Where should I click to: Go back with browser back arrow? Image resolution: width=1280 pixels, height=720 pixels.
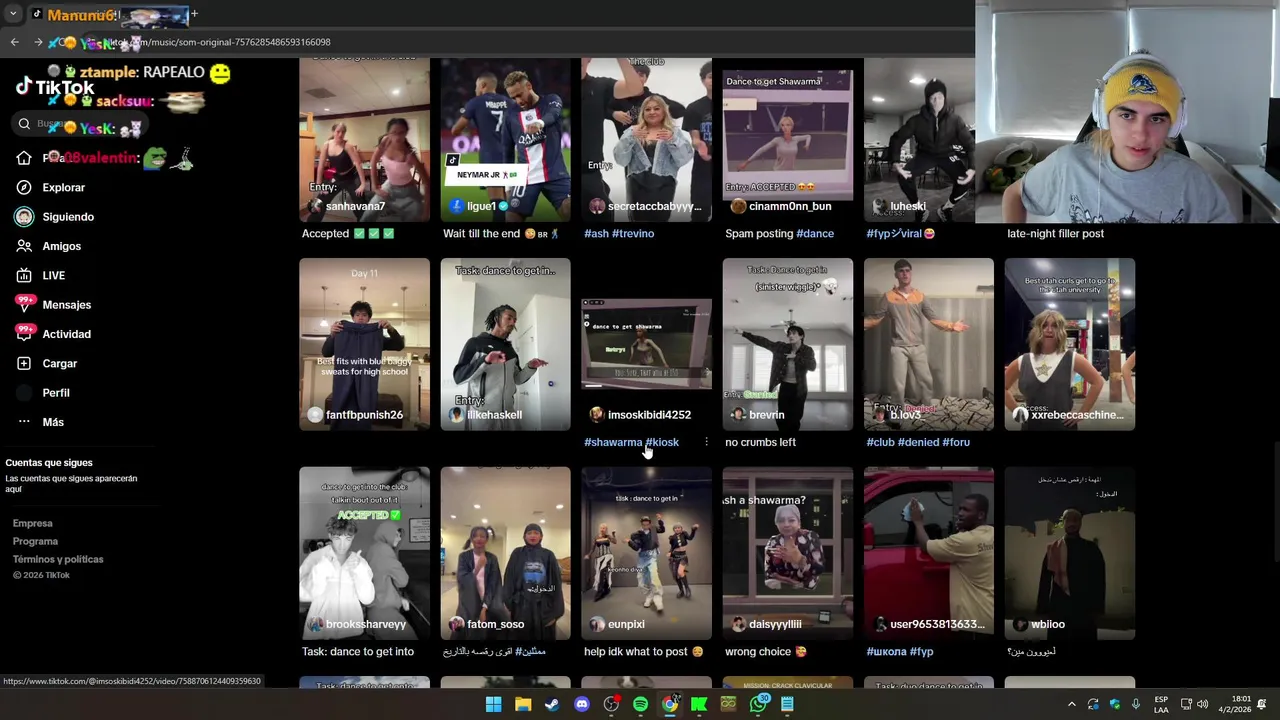(14, 42)
